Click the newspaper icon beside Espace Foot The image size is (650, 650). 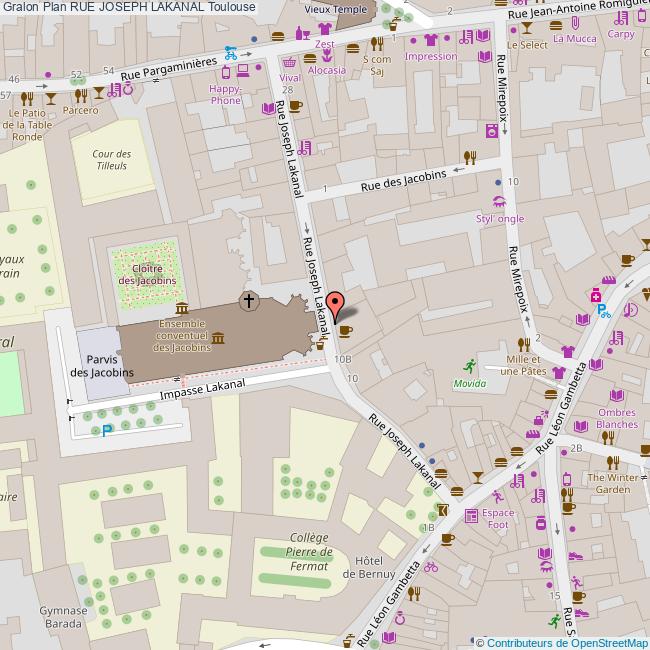click(471, 515)
